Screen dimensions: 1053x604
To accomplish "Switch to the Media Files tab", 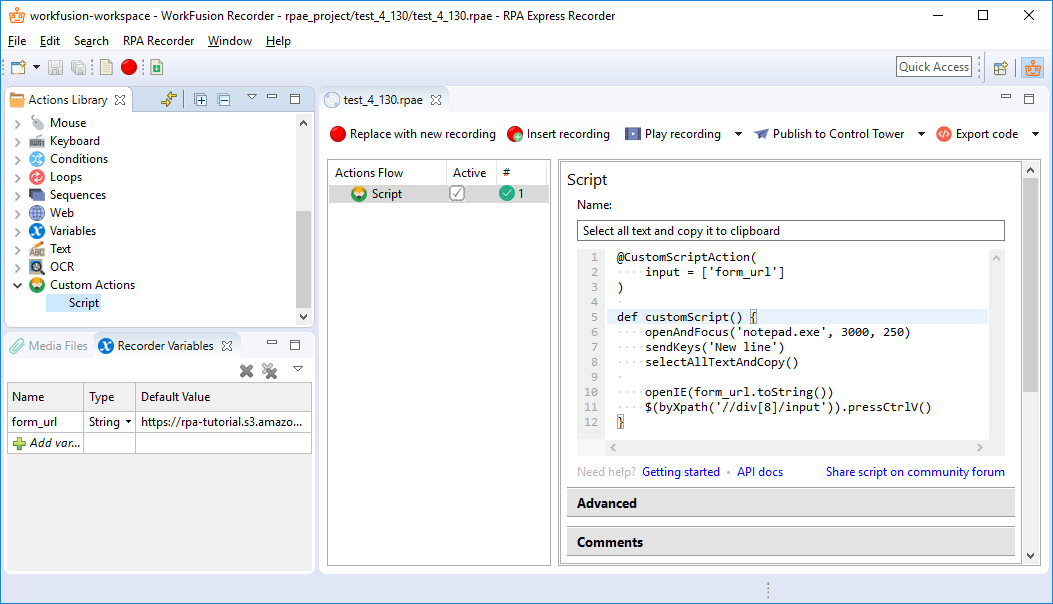I will pos(49,345).
